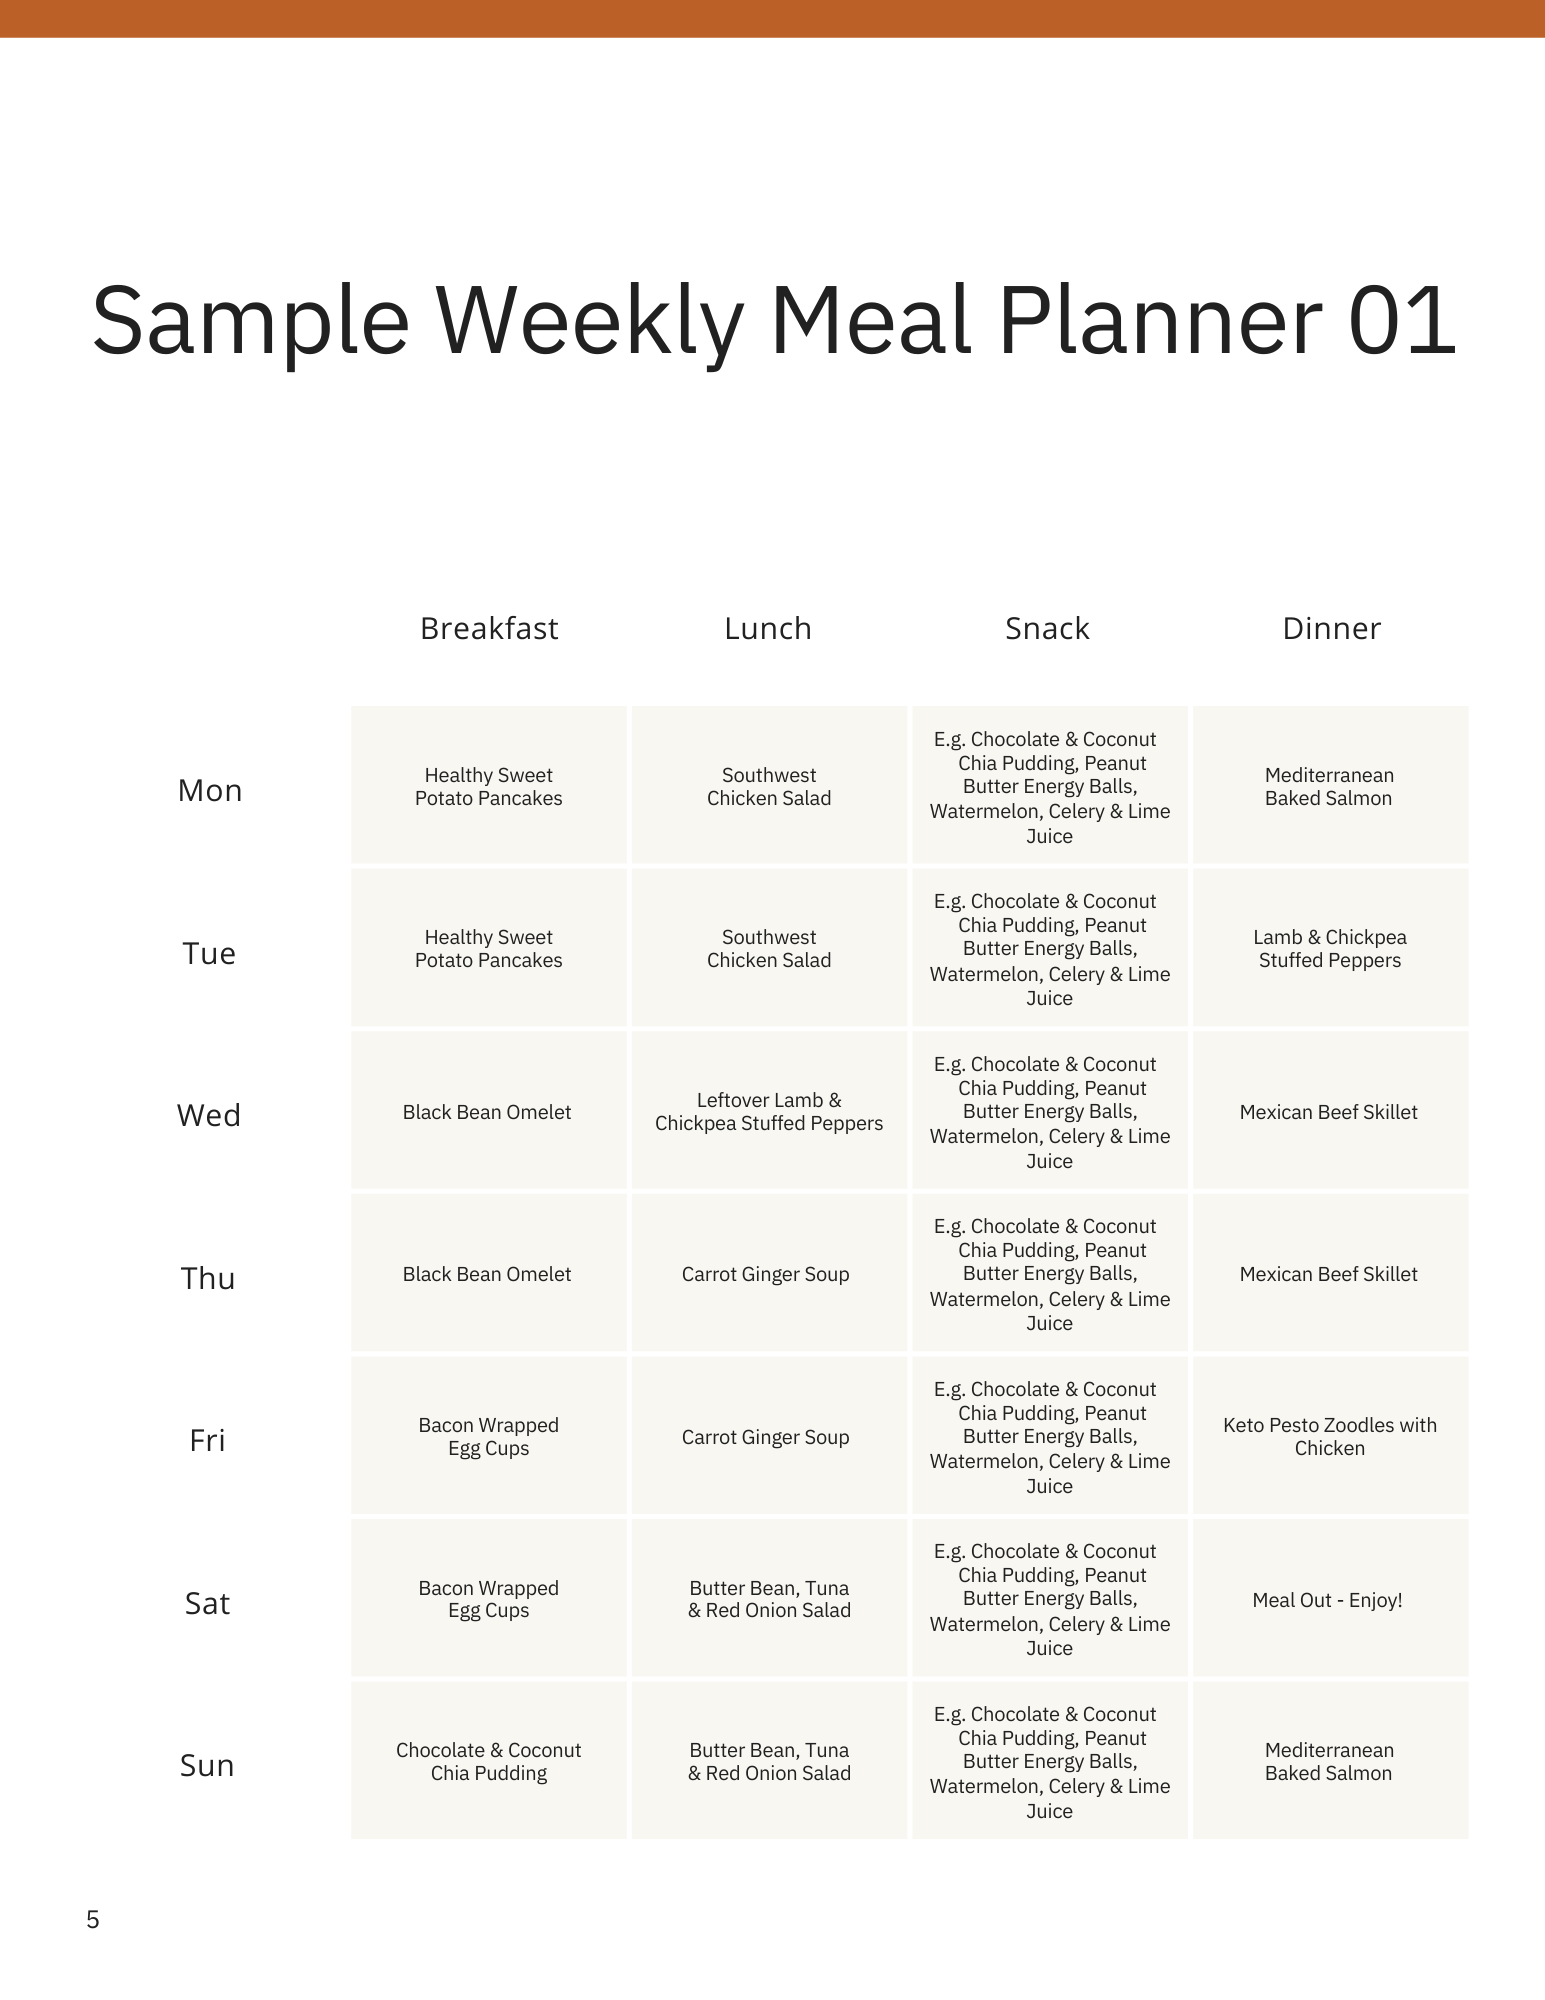Click the Wed row label

click(x=209, y=1115)
